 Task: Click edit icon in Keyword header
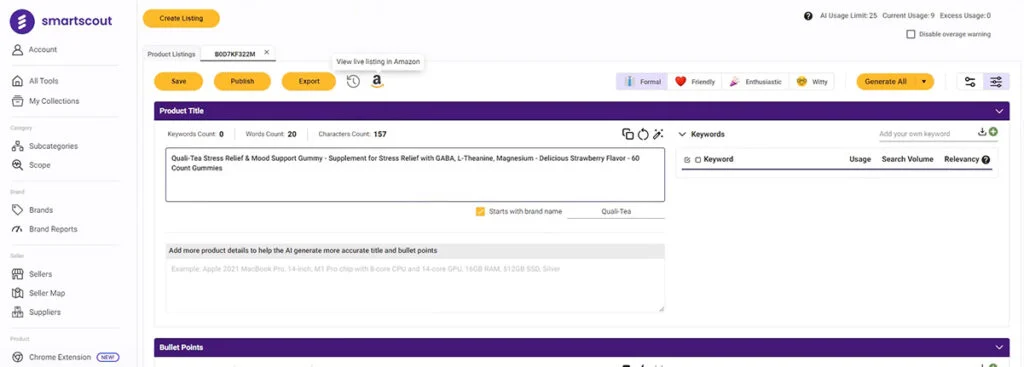click(x=687, y=159)
